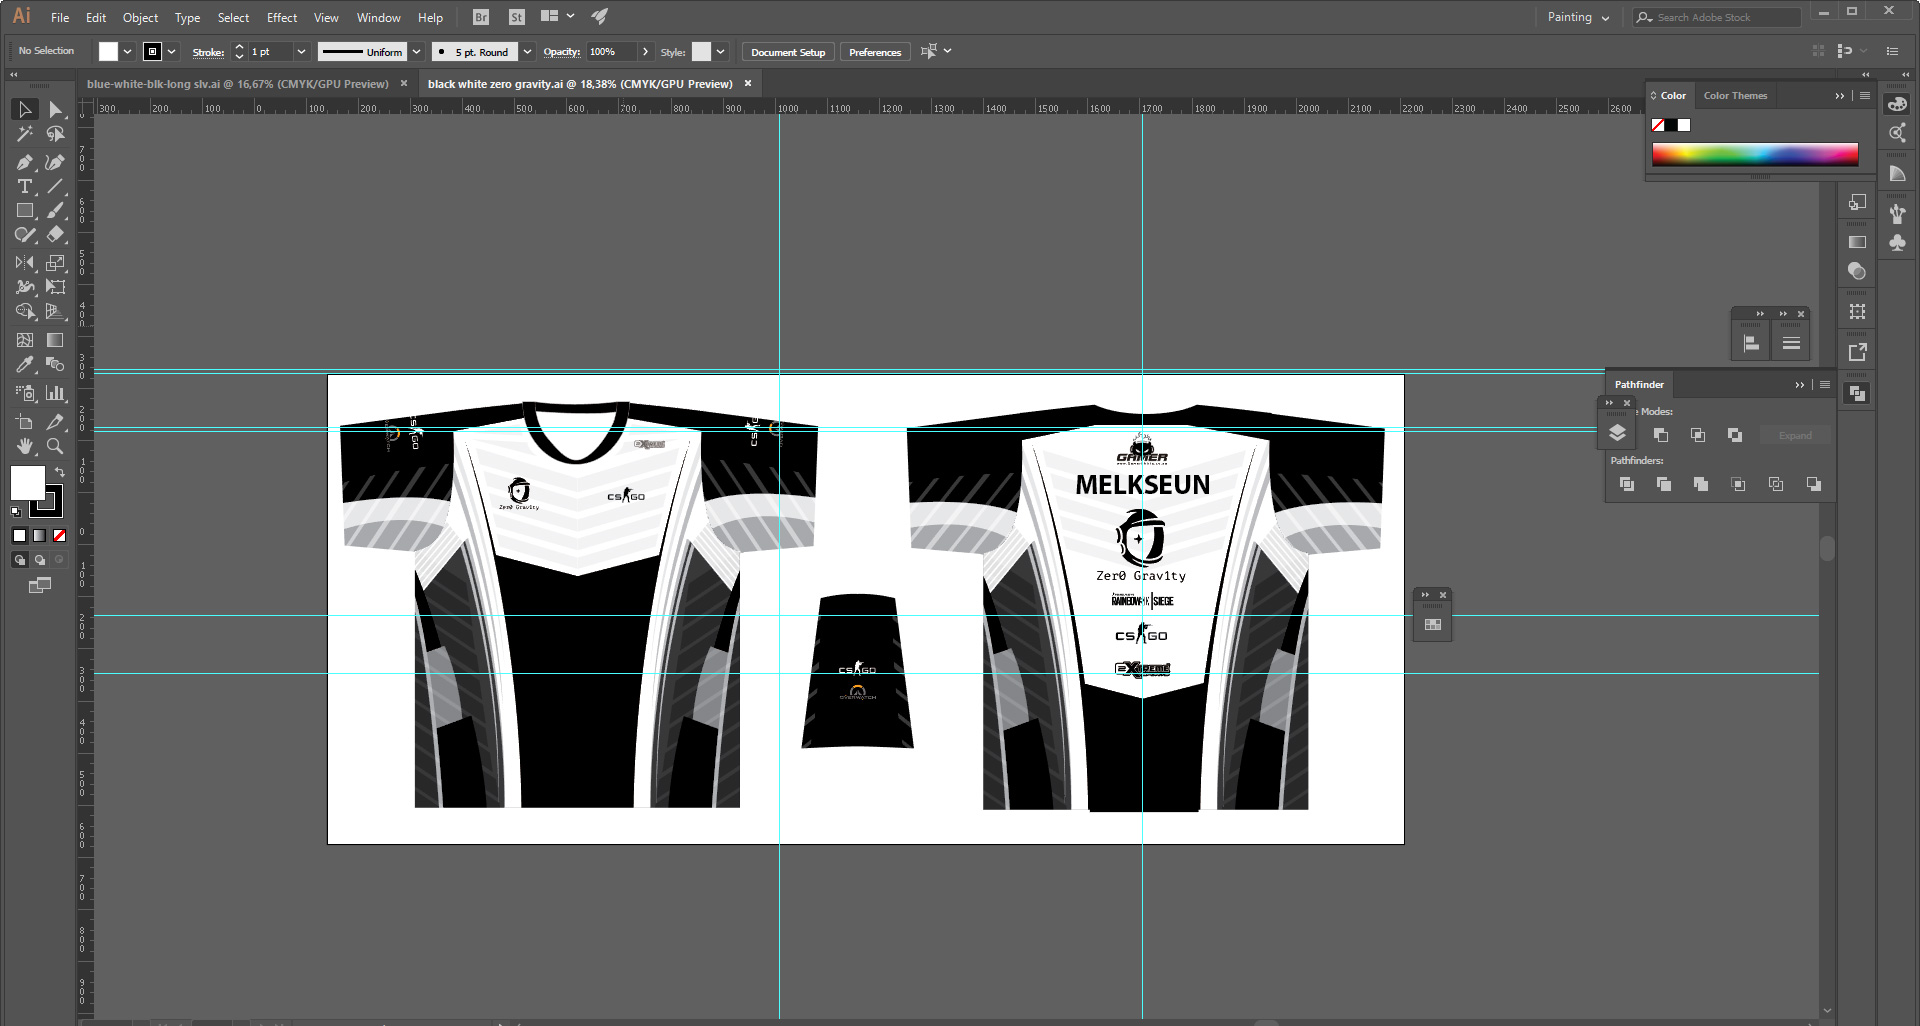Select the Eyedropper tool
The height and width of the screenshot is (1026, 1920).
pos(25,365)
